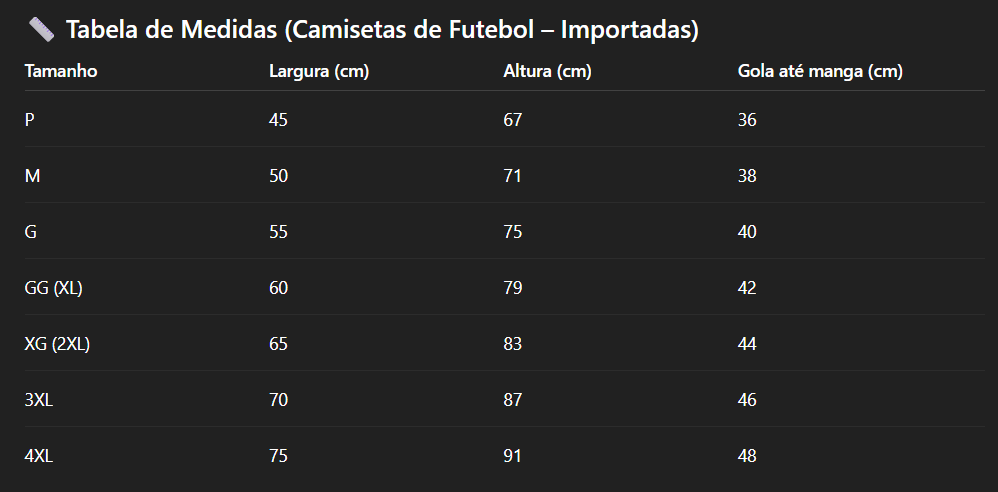Click height value 71 for size M

pyautogui.click(x=512, y=176)
